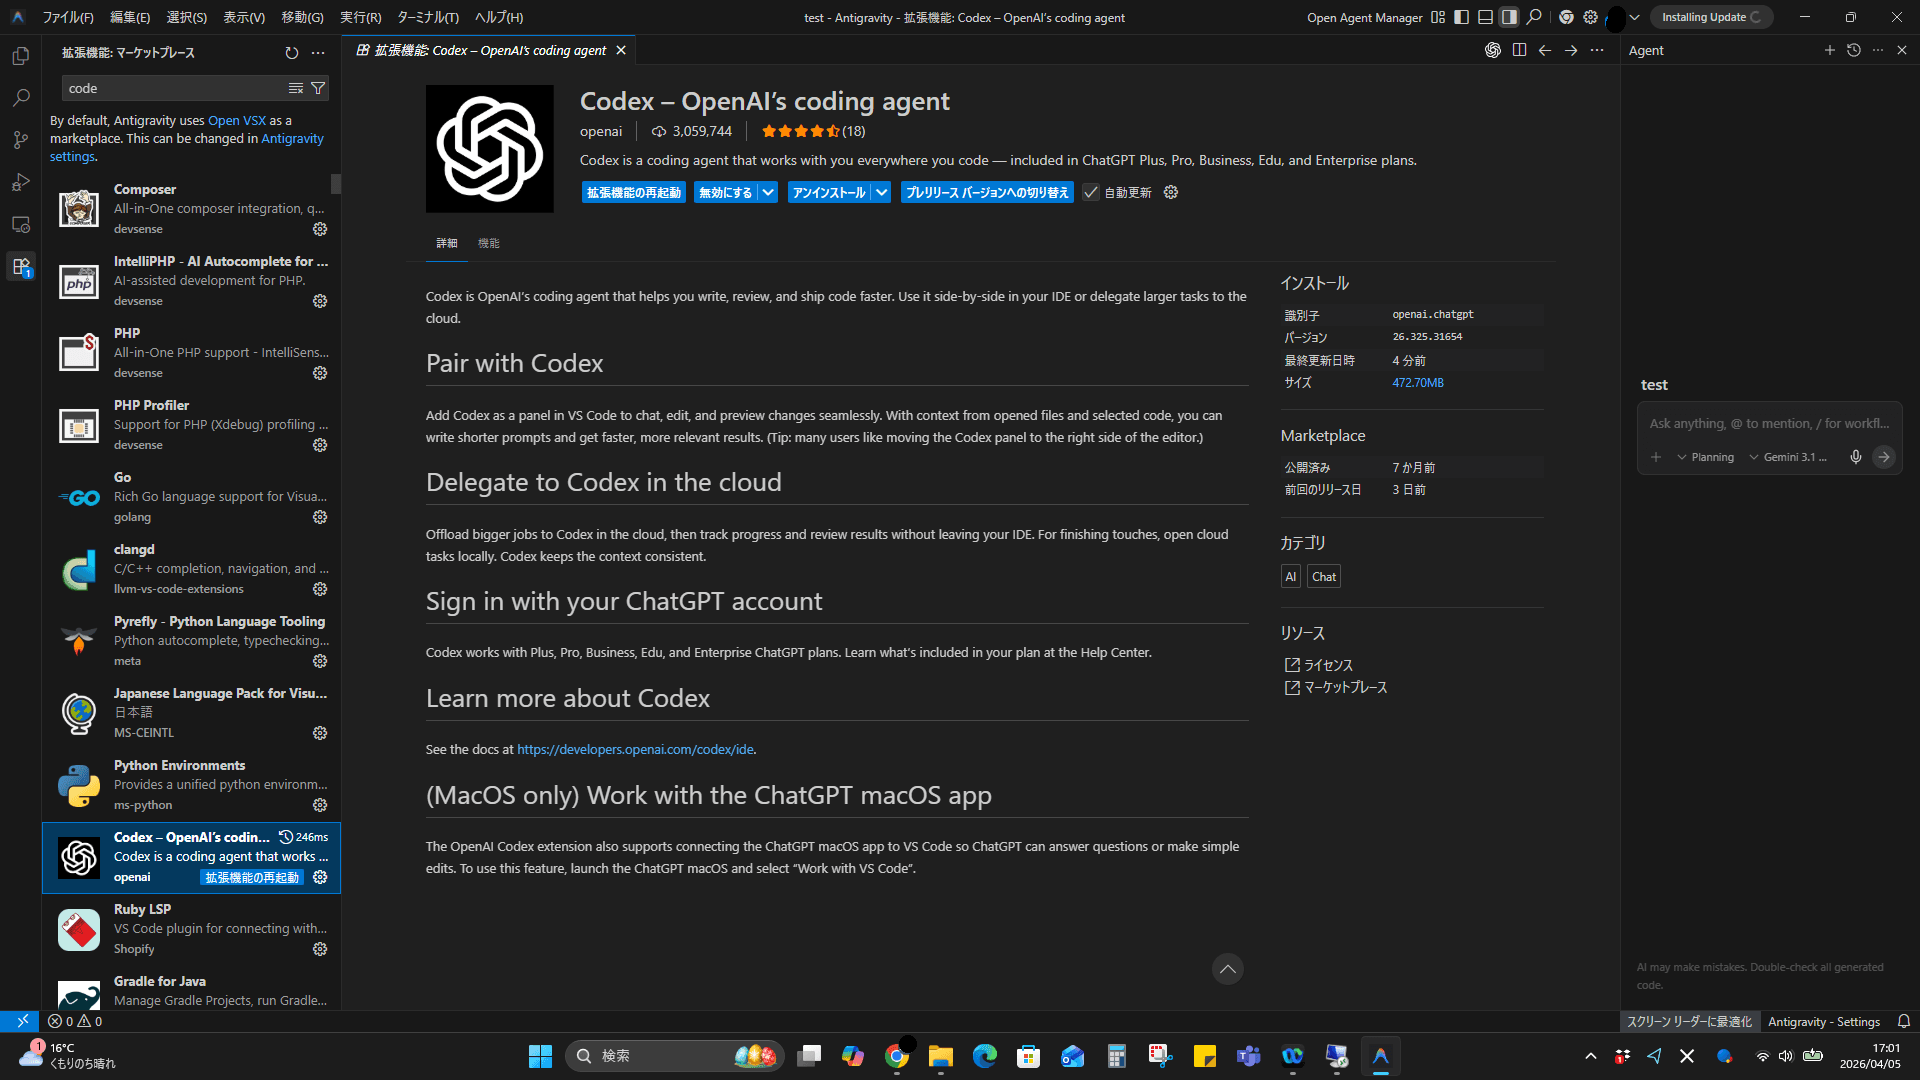Clear extension search results icon
Image resolution: width=1920 pixels, height=1080 pixels.
coord(296,88)
